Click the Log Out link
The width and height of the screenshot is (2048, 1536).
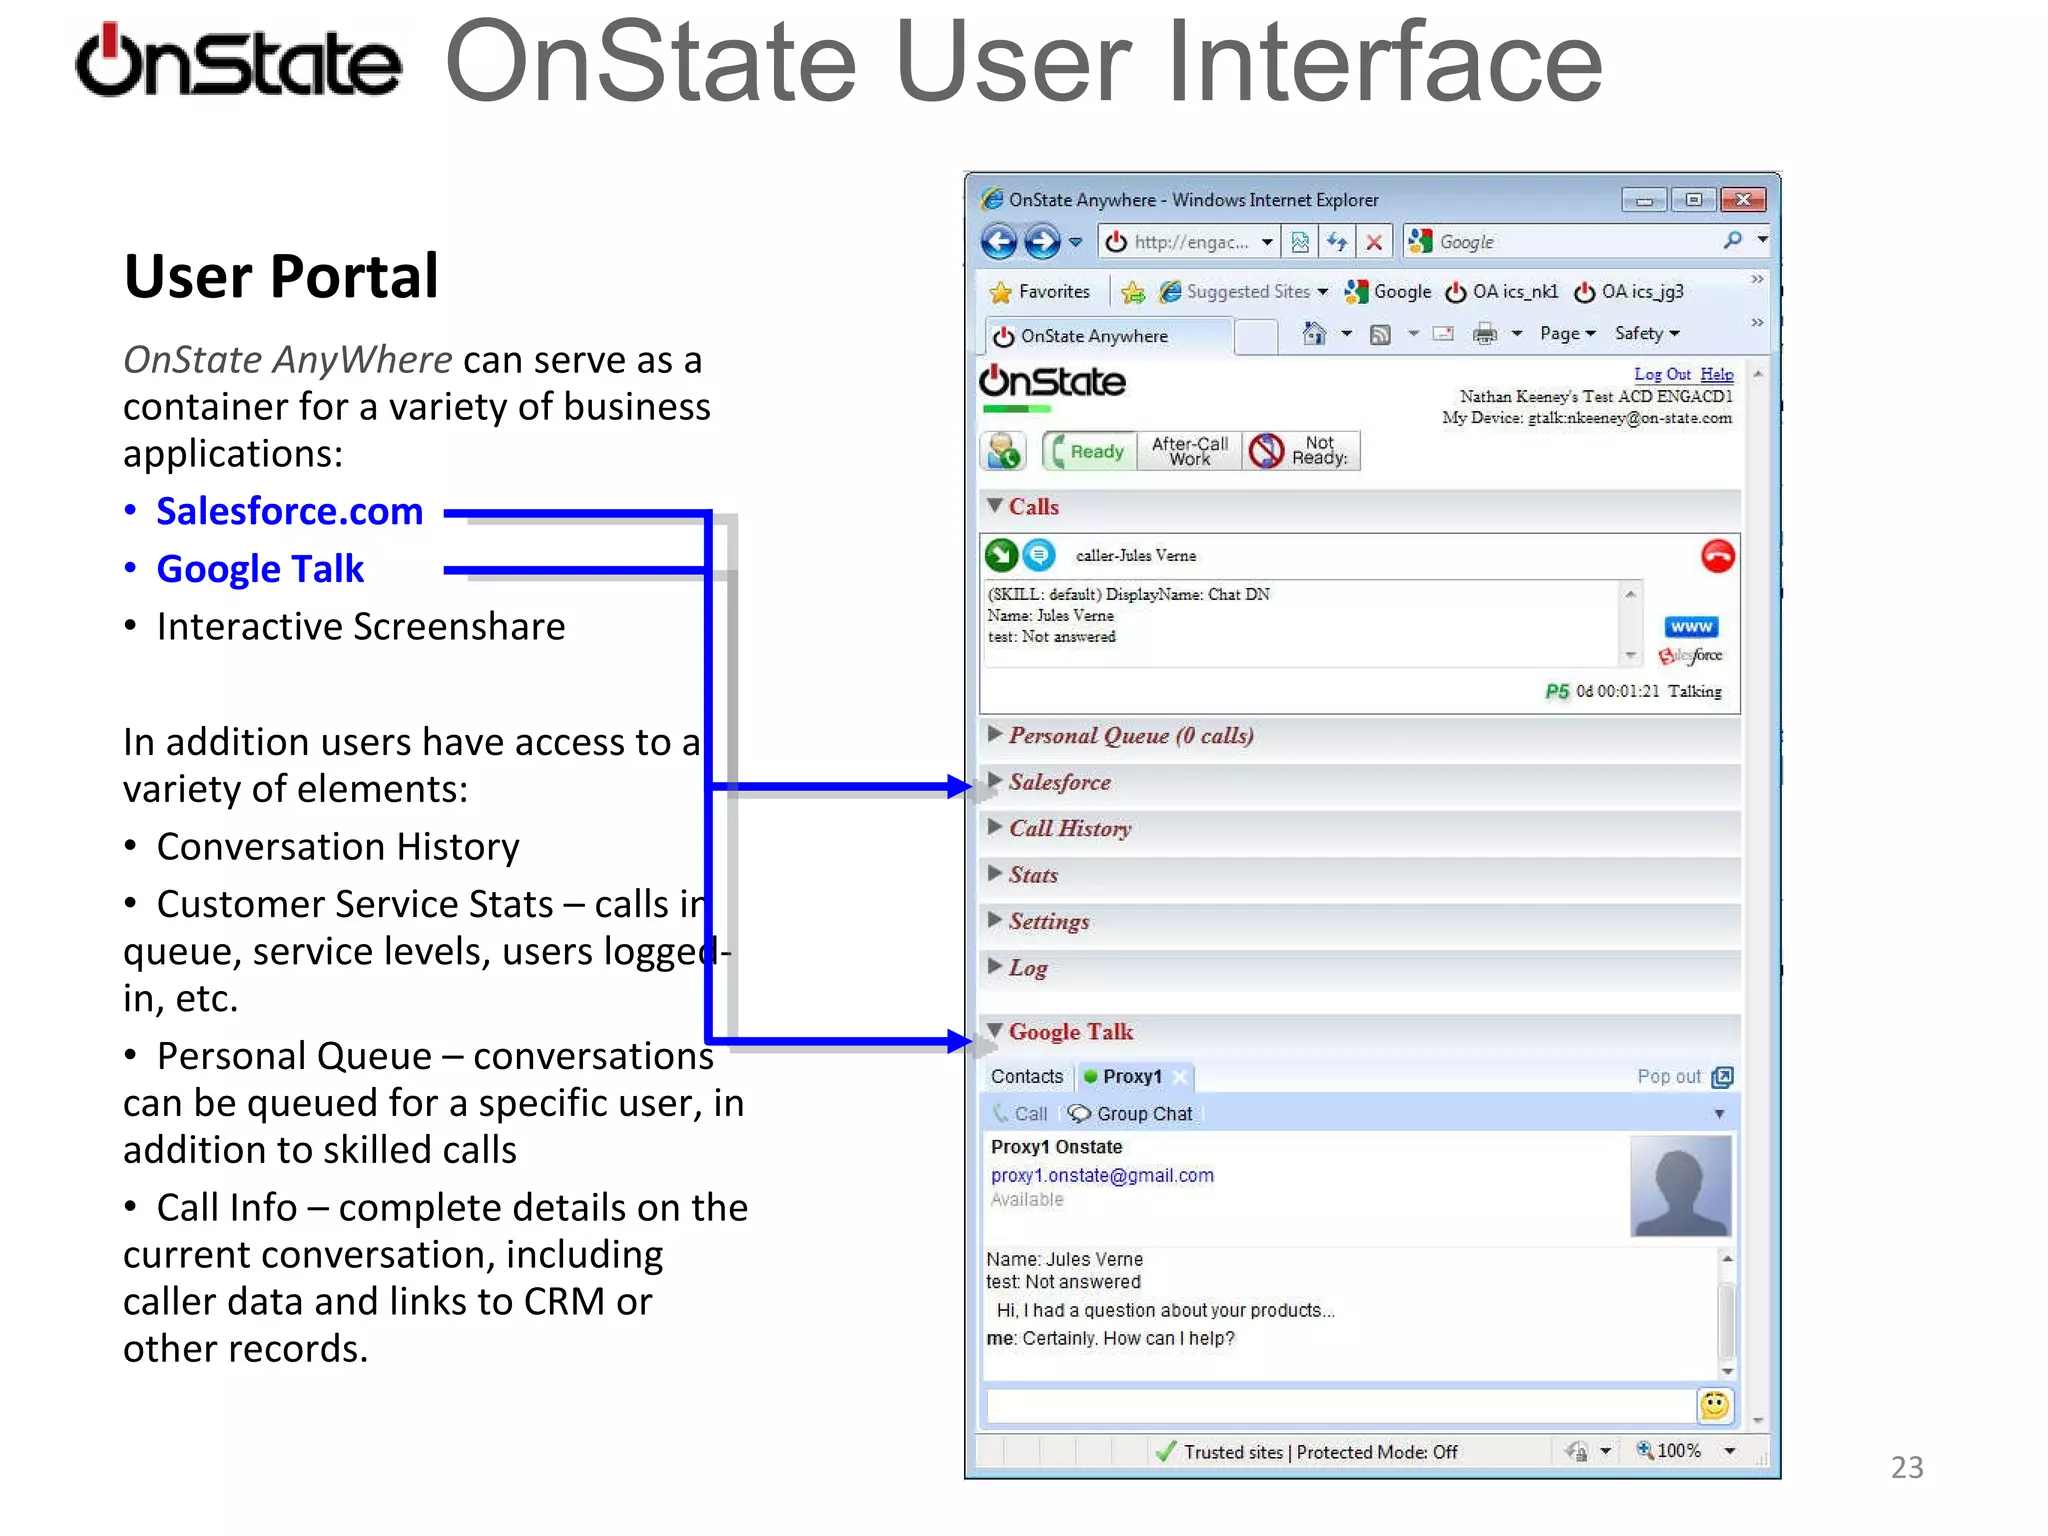[x=1661, y=374]
